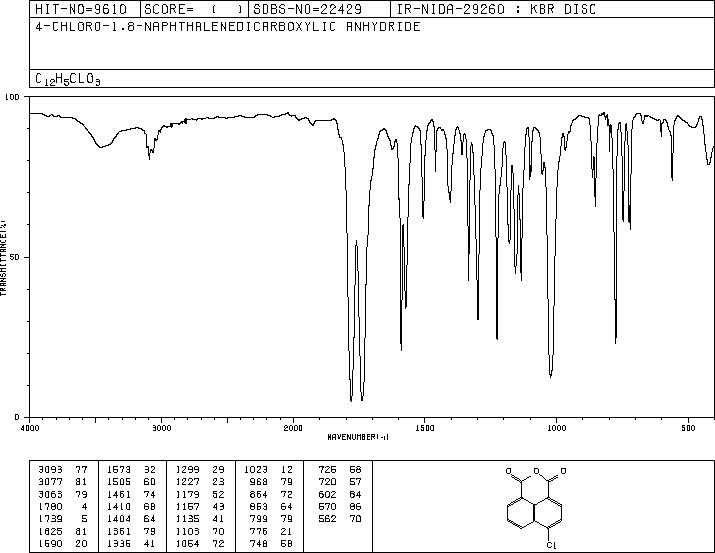
Task: Click peak table entry 3077
Action: click(x=51, y=482)
